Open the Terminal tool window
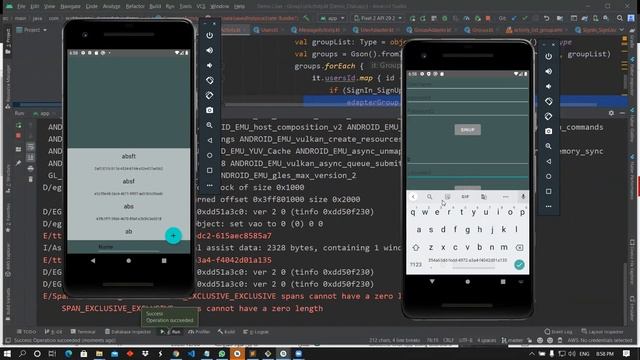This screenshot has height=360, width=640. coord(83,332)
